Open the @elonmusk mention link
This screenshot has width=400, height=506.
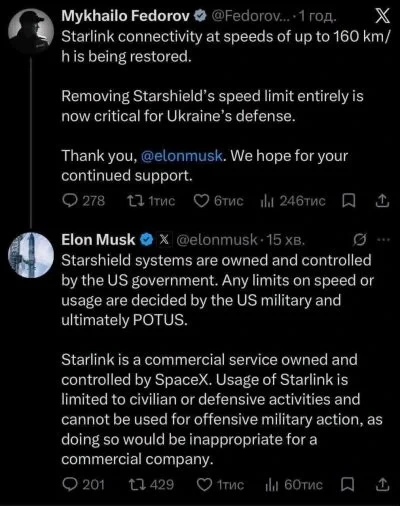[182, 156]
